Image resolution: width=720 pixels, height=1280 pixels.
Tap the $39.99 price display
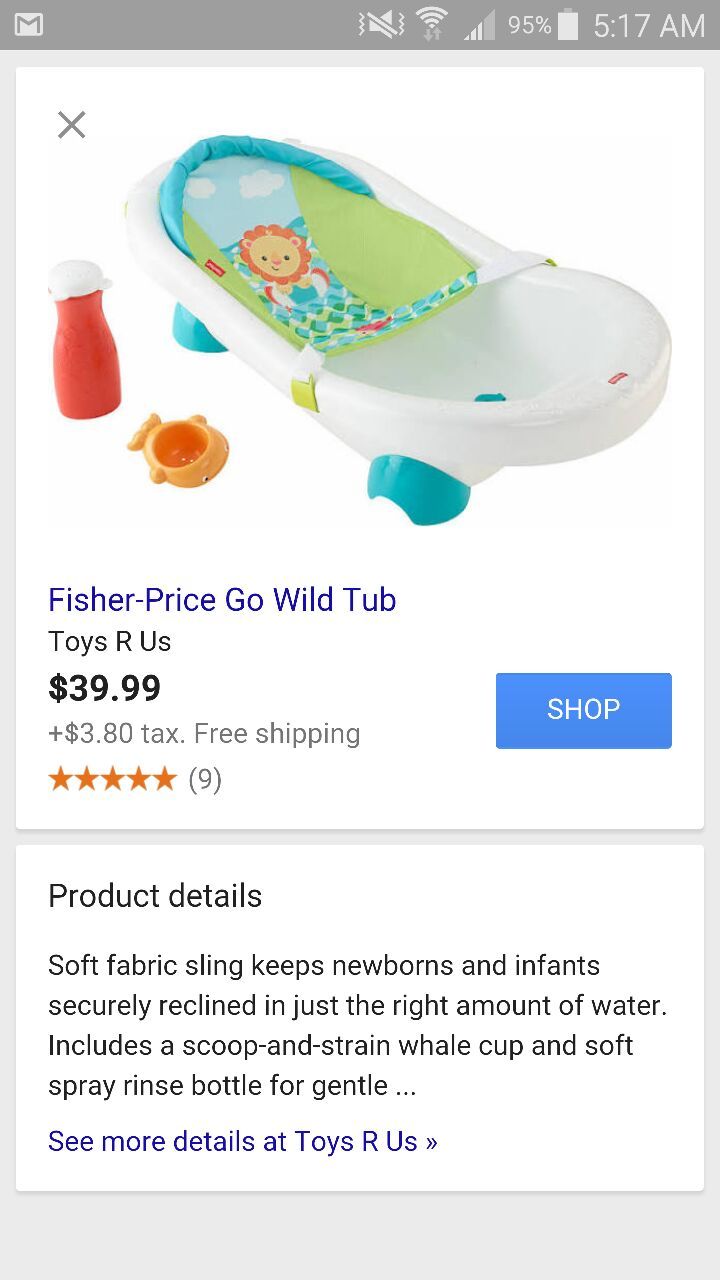[104, 688]
